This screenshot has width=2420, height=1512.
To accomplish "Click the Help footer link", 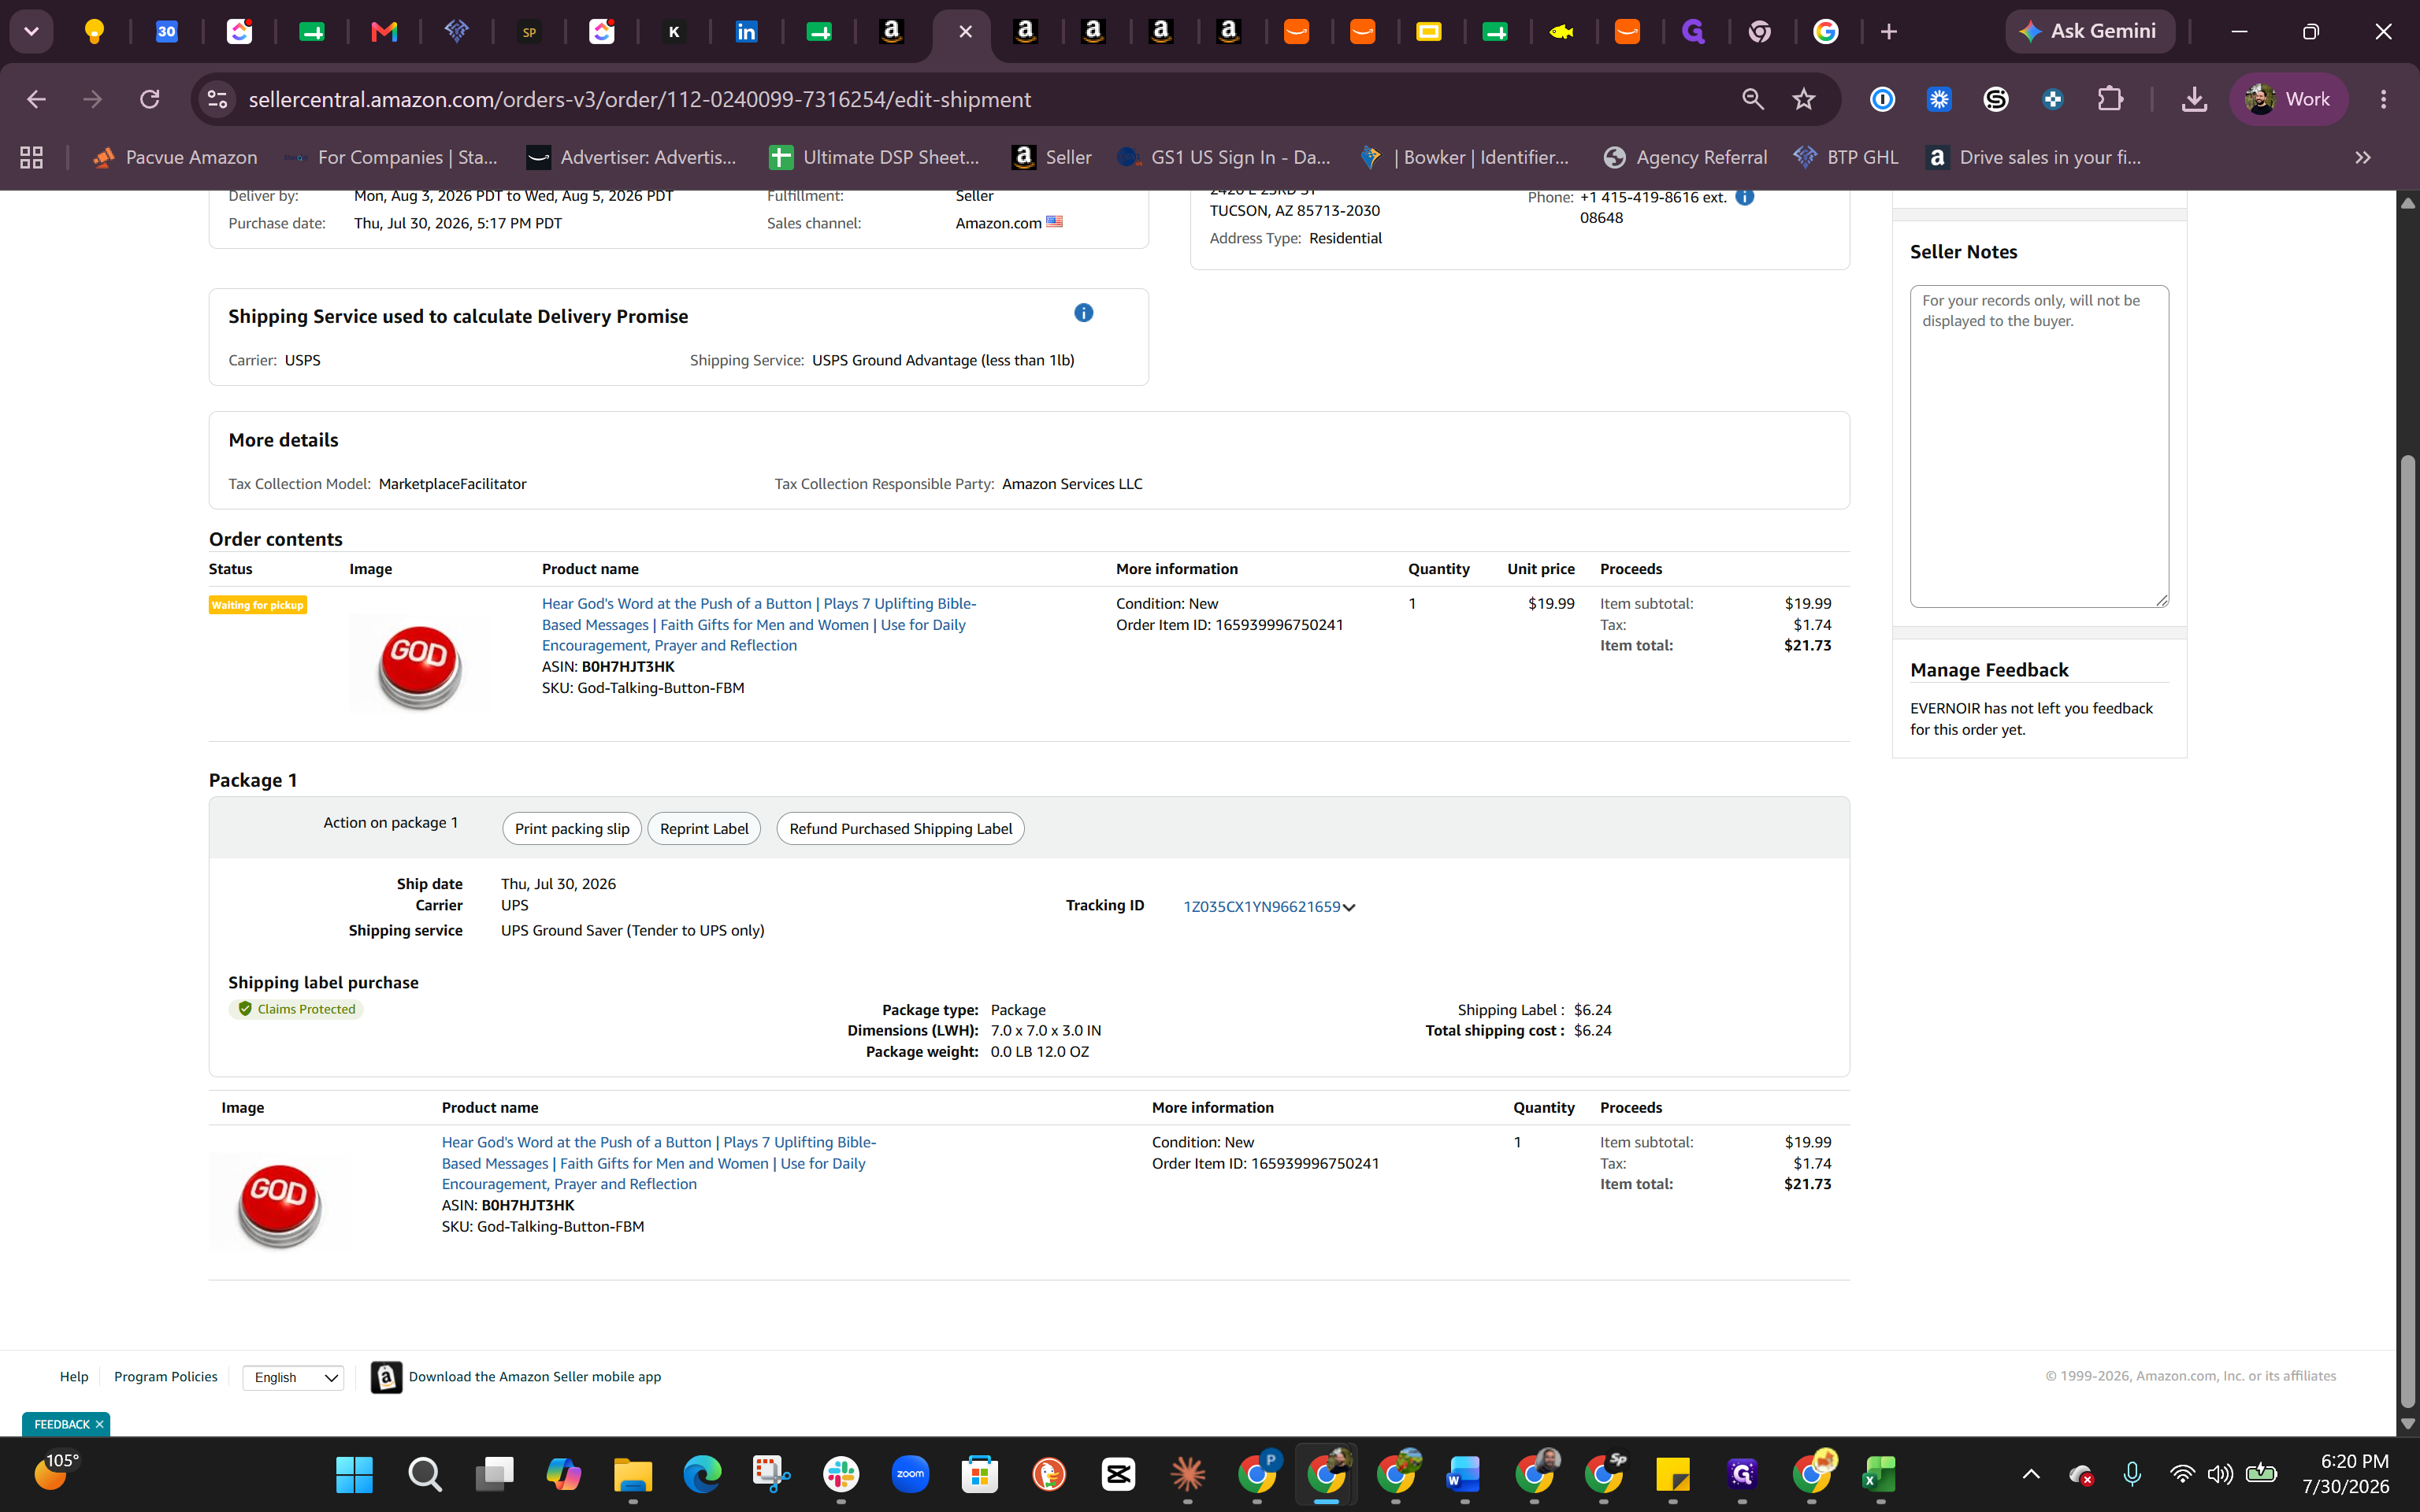I will pos(74,1376).
